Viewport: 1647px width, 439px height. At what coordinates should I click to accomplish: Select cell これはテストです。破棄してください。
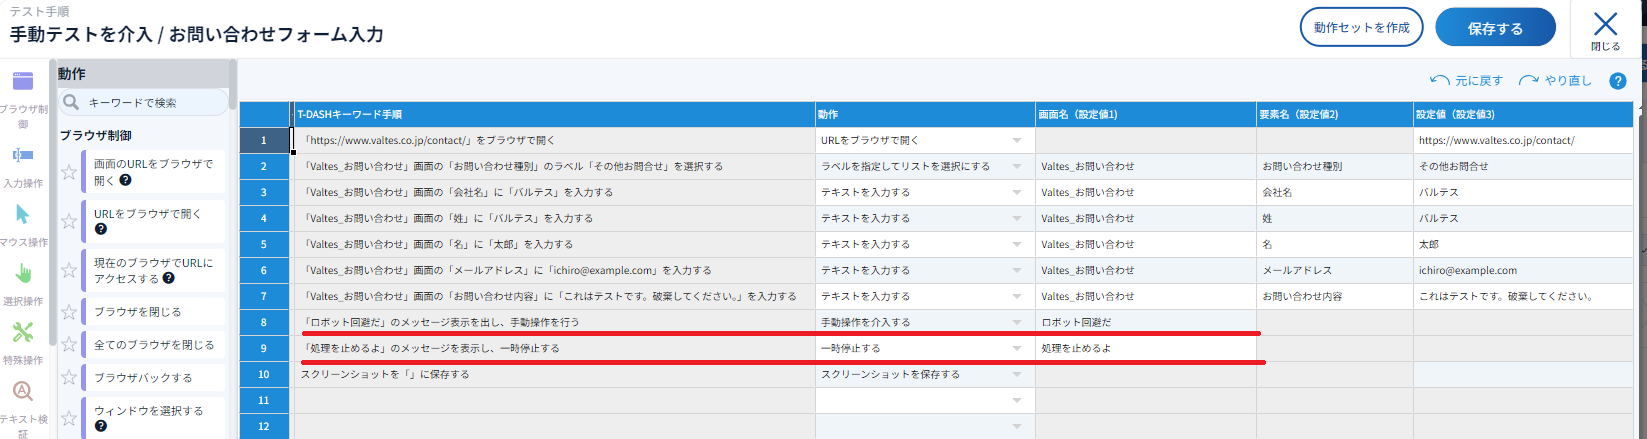(1523, 297)
